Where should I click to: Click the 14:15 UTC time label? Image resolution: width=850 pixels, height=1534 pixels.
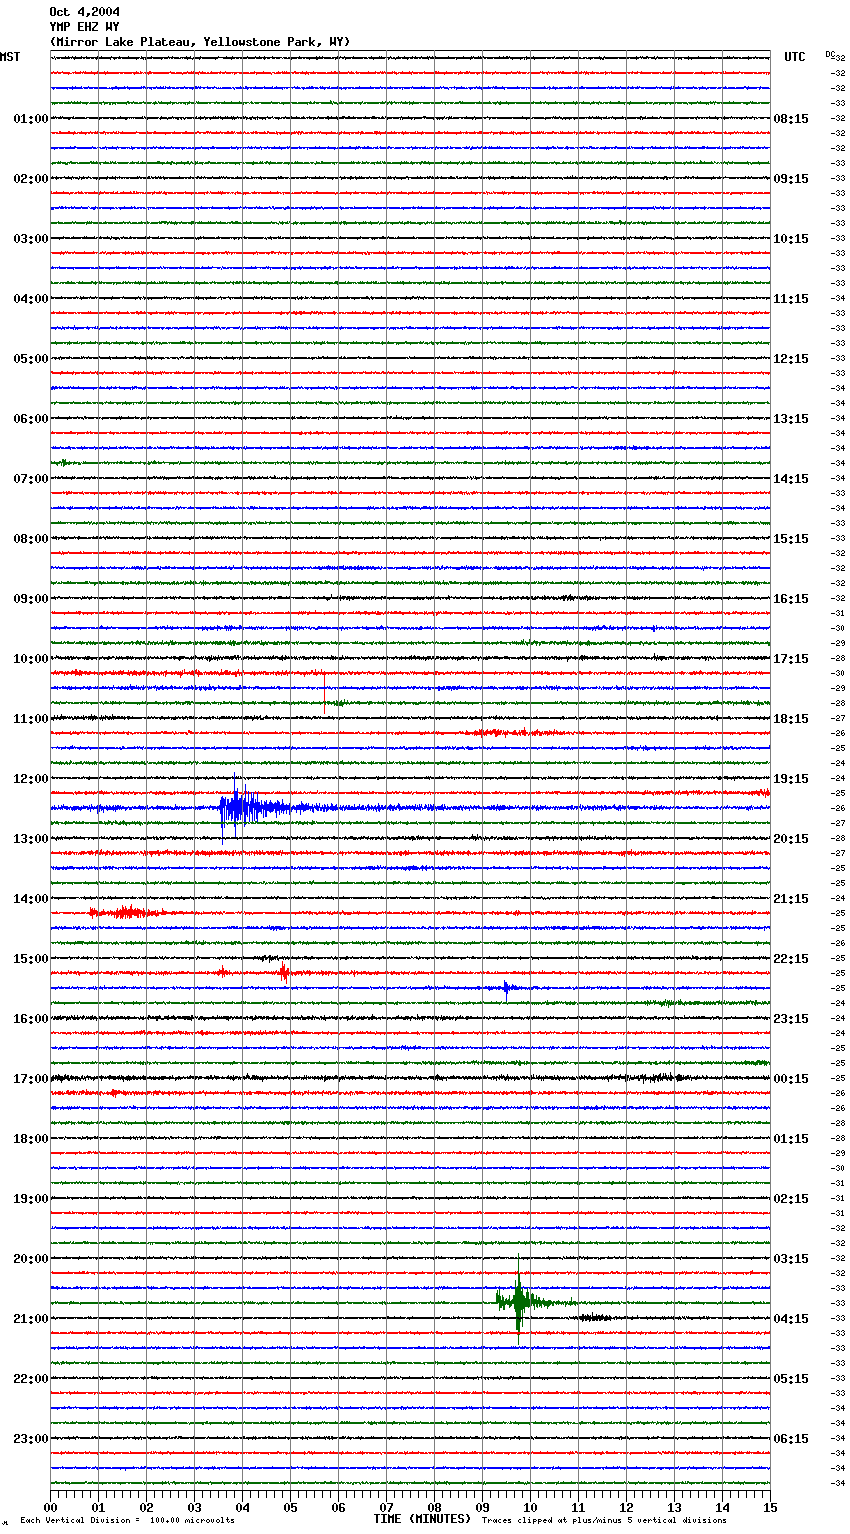coord(791,479)
